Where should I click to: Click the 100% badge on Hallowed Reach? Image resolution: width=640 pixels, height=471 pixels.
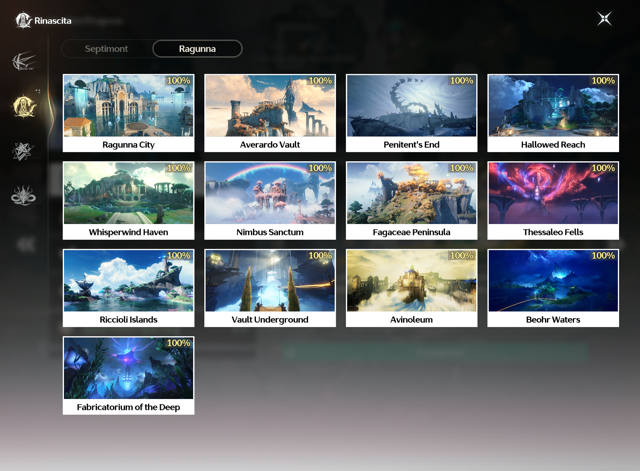click(x=603, y=80)
